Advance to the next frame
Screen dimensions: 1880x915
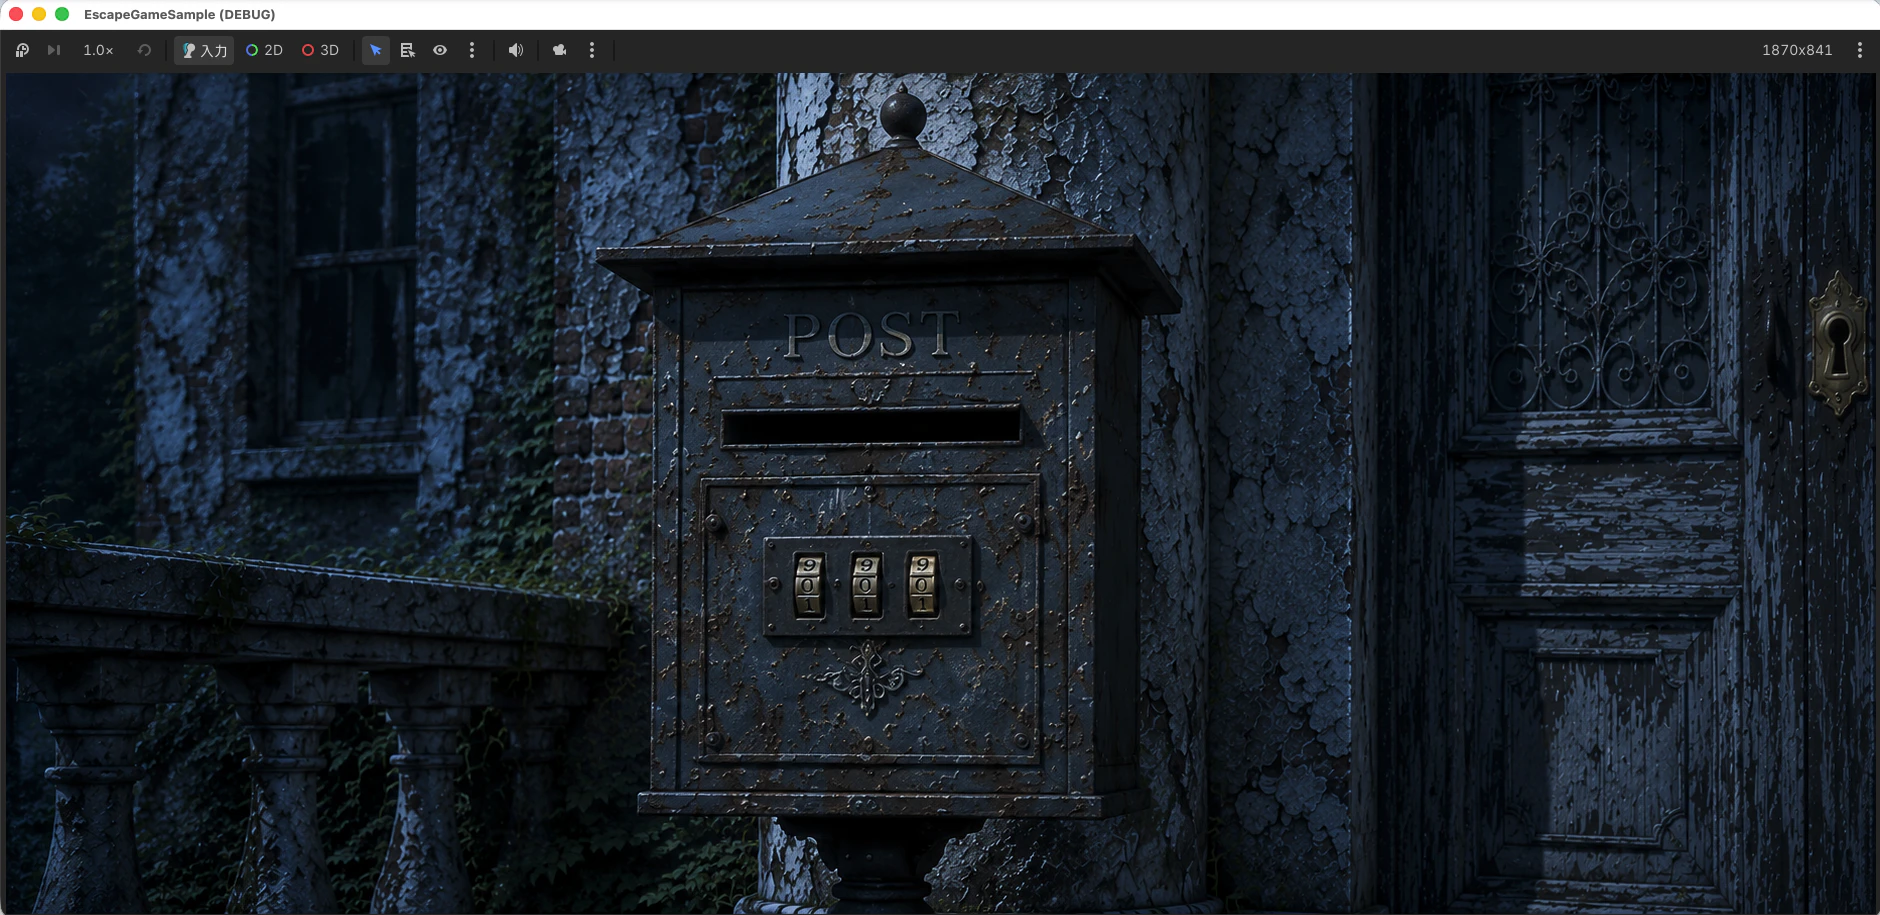coord(54,50)
